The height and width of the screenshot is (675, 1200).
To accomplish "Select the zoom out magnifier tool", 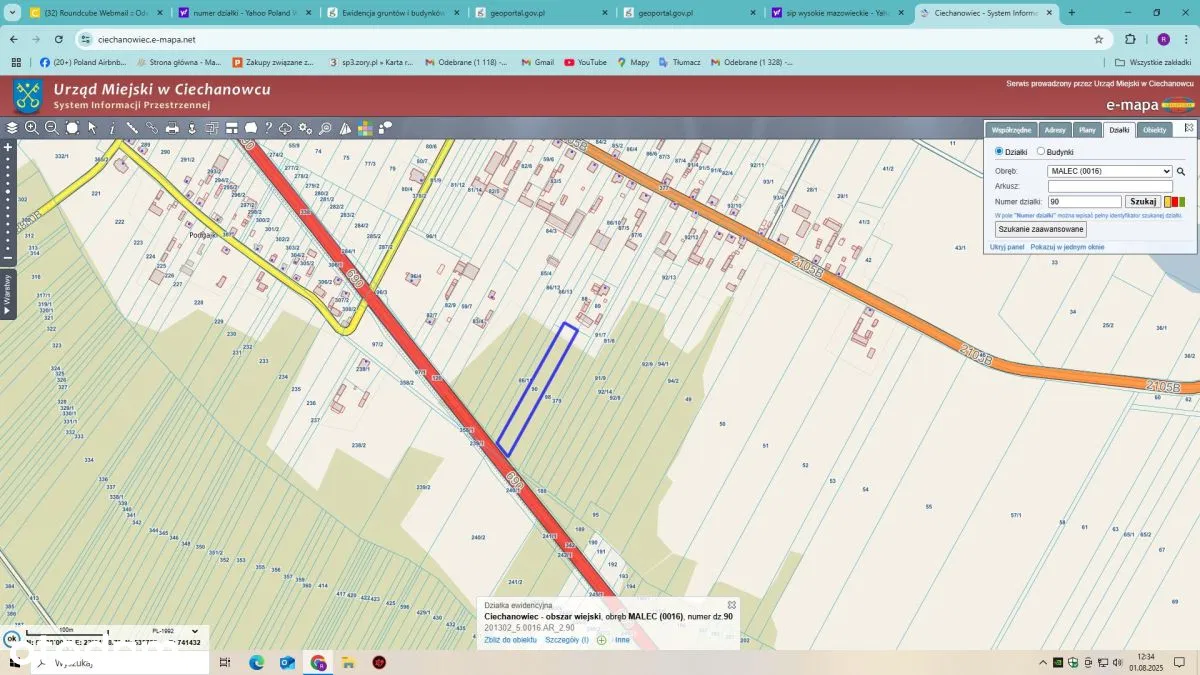I will point(51,128).
